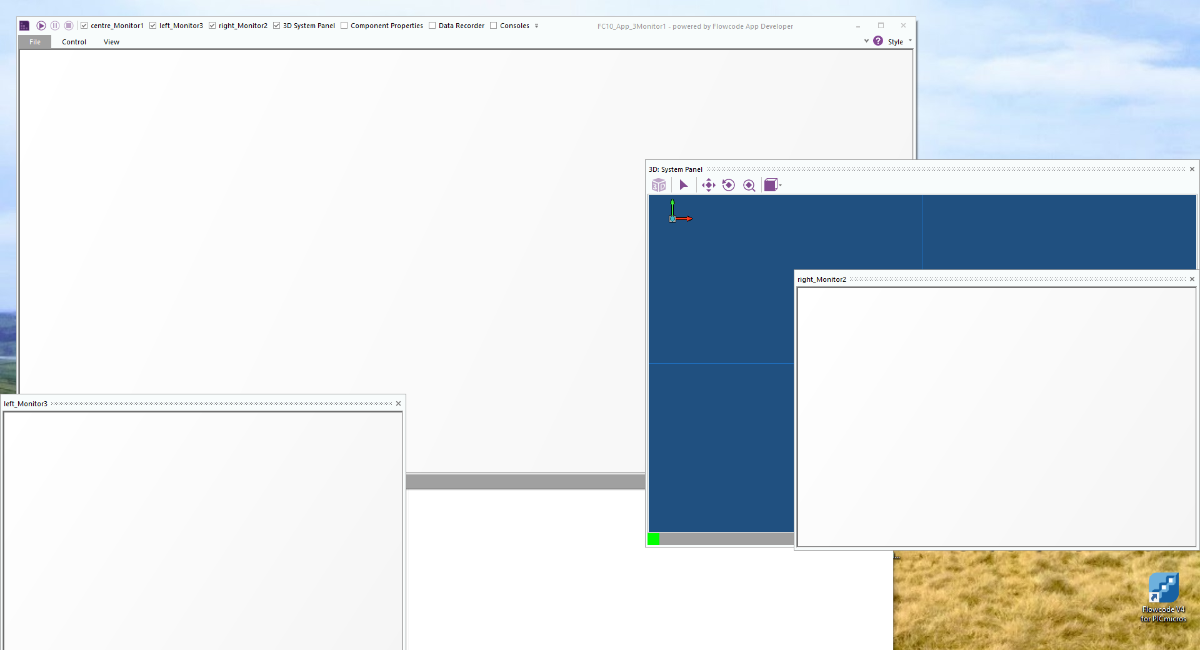Image resolution: width=1200 pixels, height=650 pixels.
Task: Uncheck the centre_Monitor1 checkbox
Action: (84, 25)
